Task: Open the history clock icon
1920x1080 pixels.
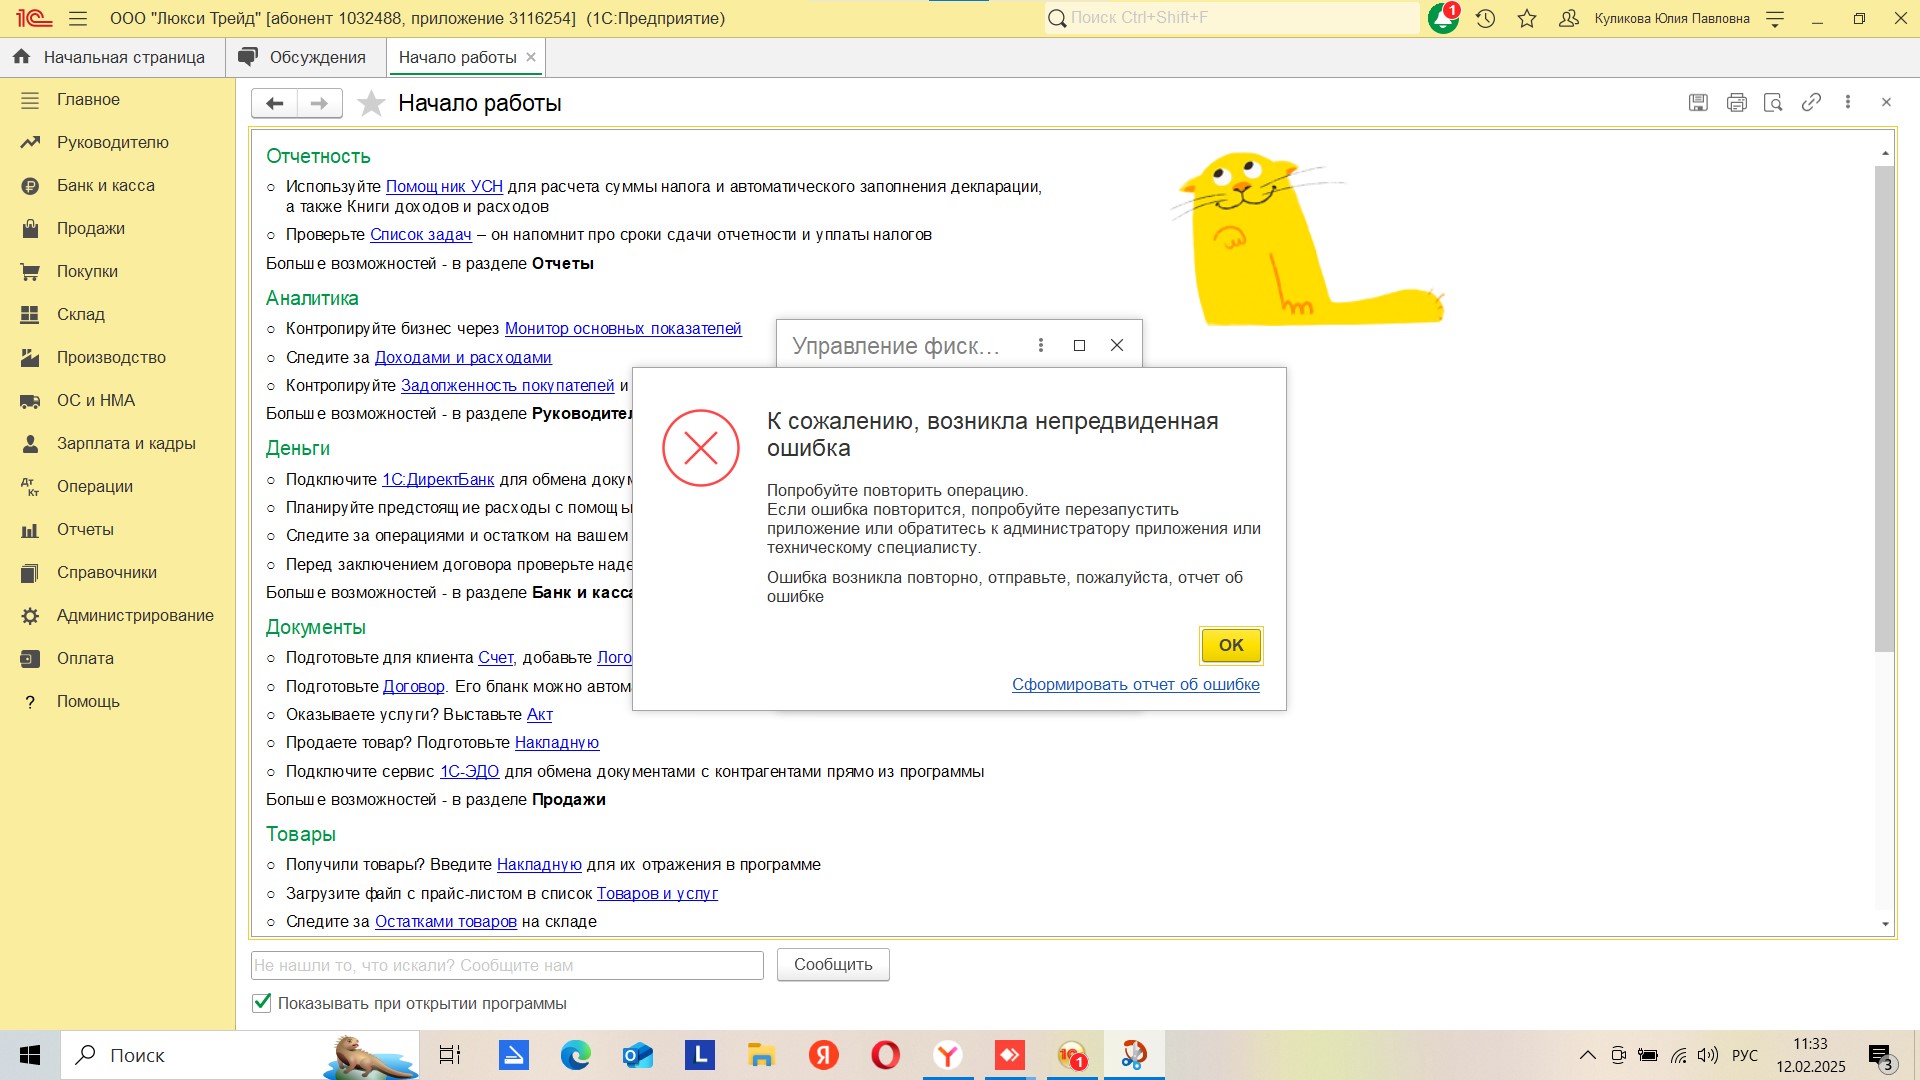Action: tap(1486, 18)
